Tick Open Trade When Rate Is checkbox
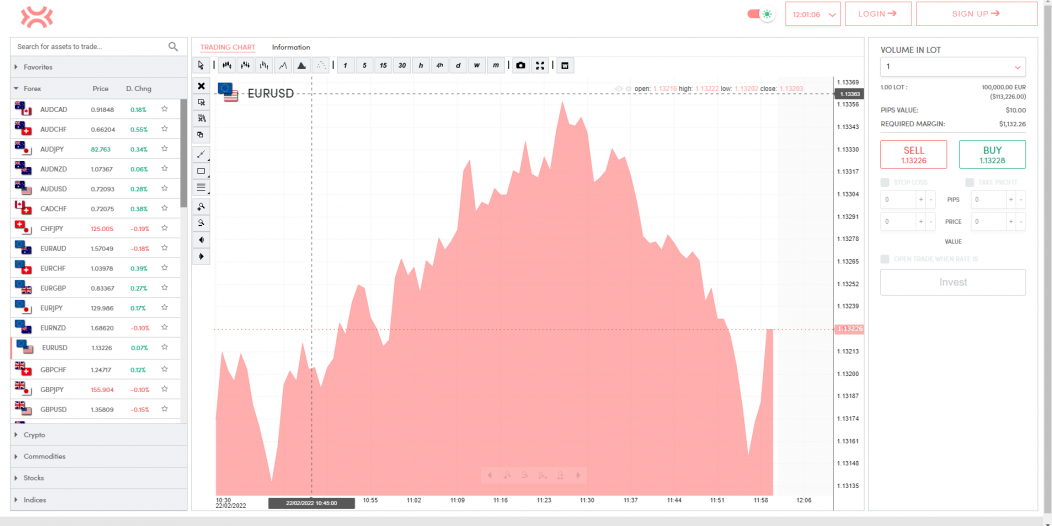1052x526 pixels. pyautogui.click(x=885, y=259)
